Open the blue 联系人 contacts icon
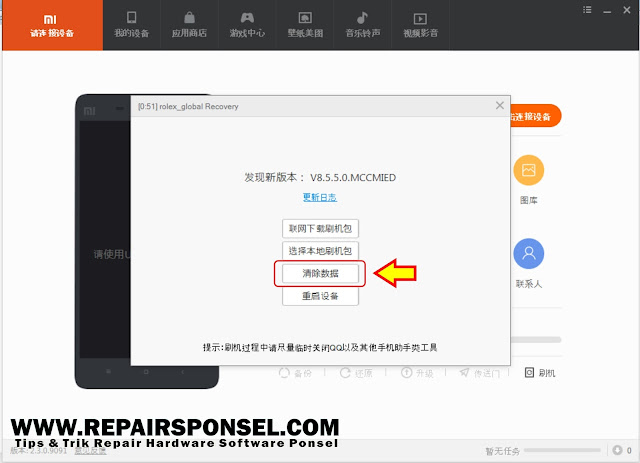640x463 pixels. tap(529, 254)
